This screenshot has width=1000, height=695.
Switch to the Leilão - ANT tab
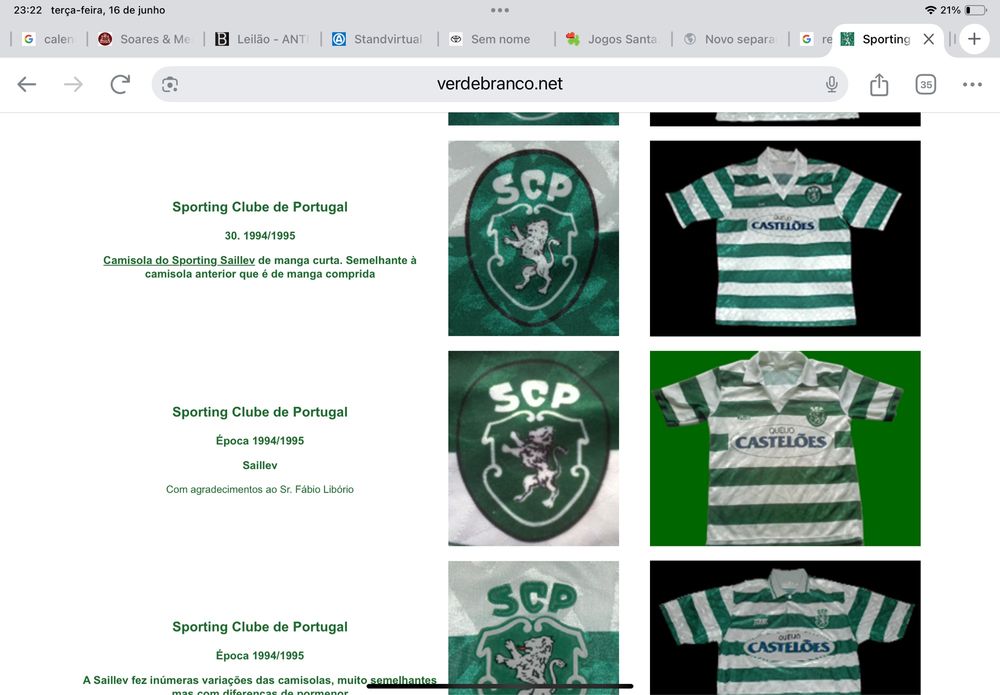click(262, 39)
